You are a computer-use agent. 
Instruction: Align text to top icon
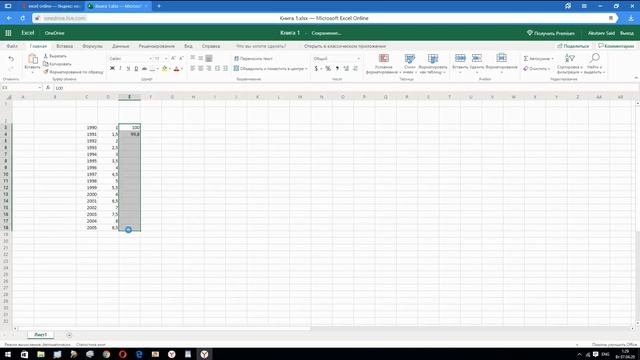pyautogui.click(x=193, y=58)
